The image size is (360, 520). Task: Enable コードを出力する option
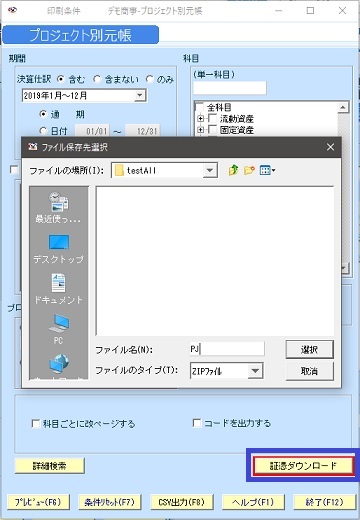197,423
